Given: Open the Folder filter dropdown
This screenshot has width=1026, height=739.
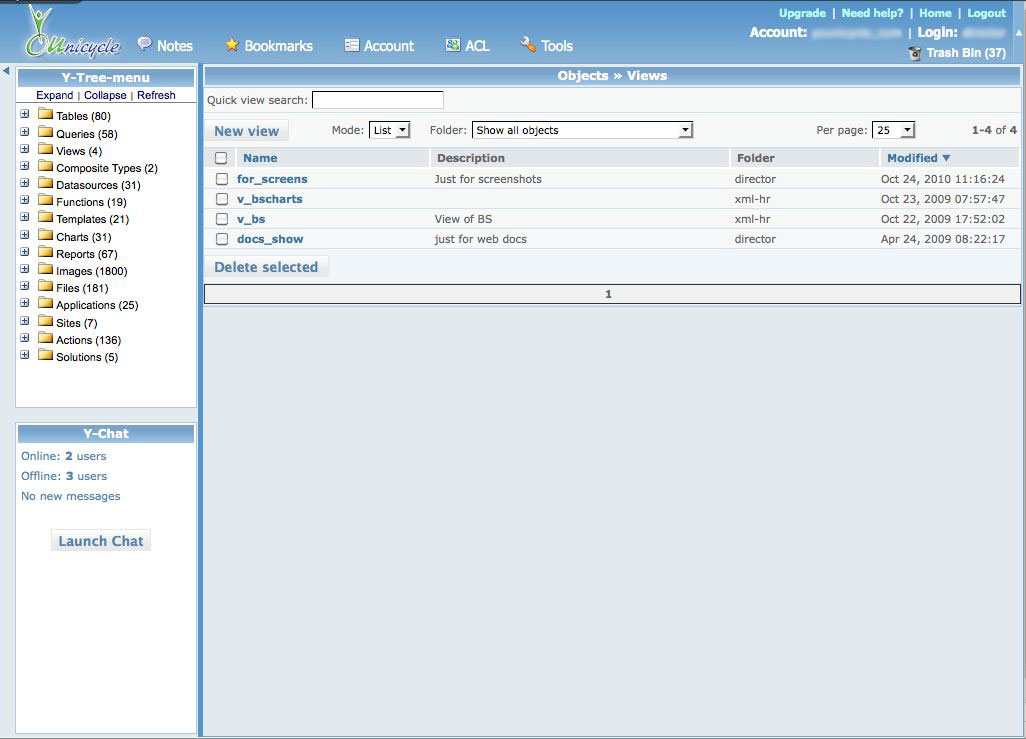Looking at the screenshot, I should pos(583,130).
